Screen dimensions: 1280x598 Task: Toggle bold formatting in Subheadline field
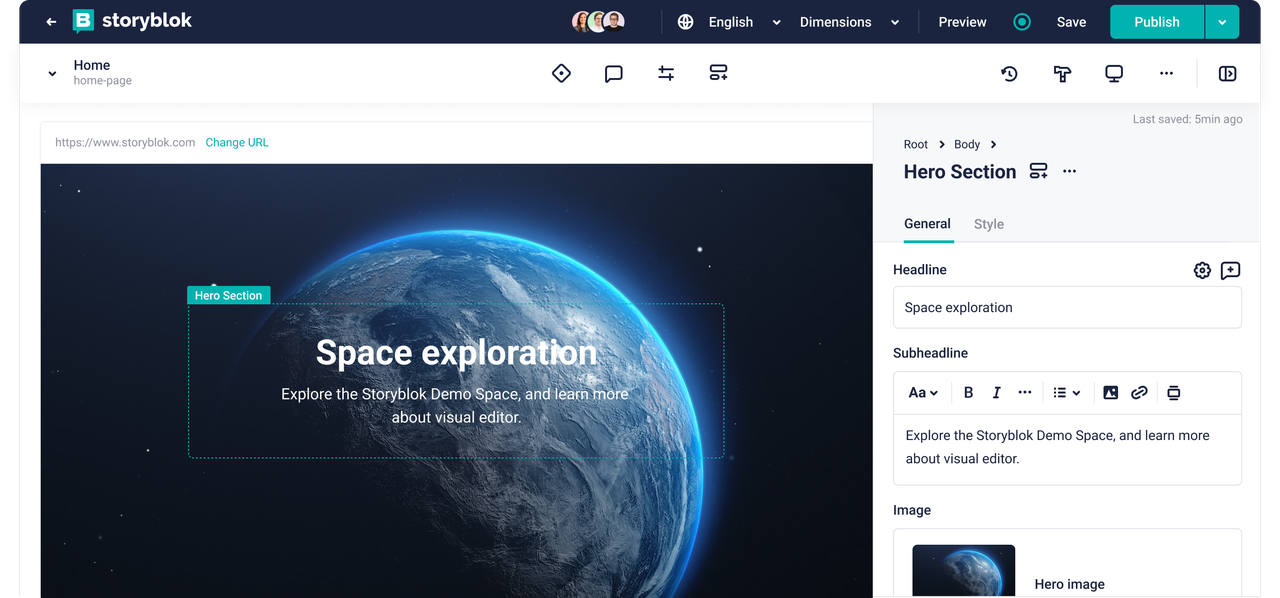click(968, 392)
